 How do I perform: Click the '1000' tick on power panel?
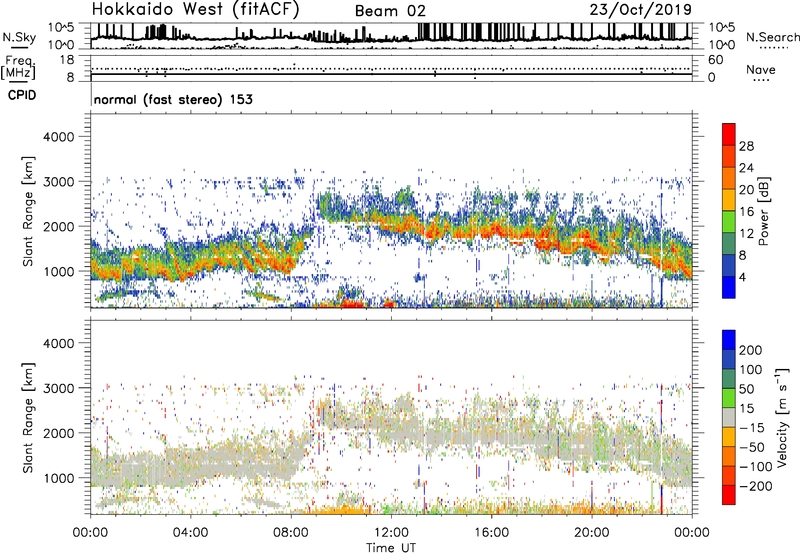click(58, 271)
